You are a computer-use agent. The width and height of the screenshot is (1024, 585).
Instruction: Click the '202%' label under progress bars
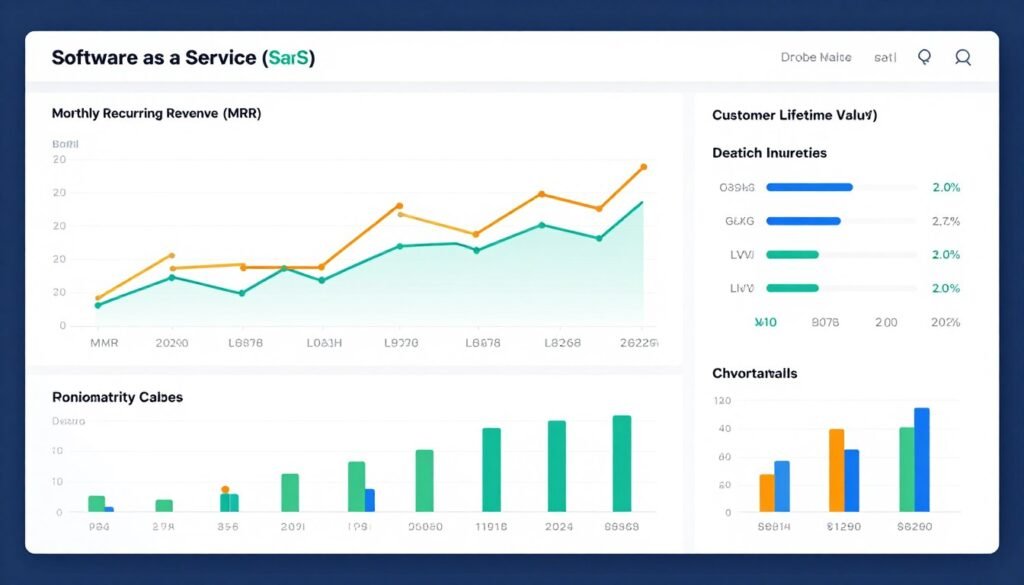pyautogui.click(x=946, y=322)
